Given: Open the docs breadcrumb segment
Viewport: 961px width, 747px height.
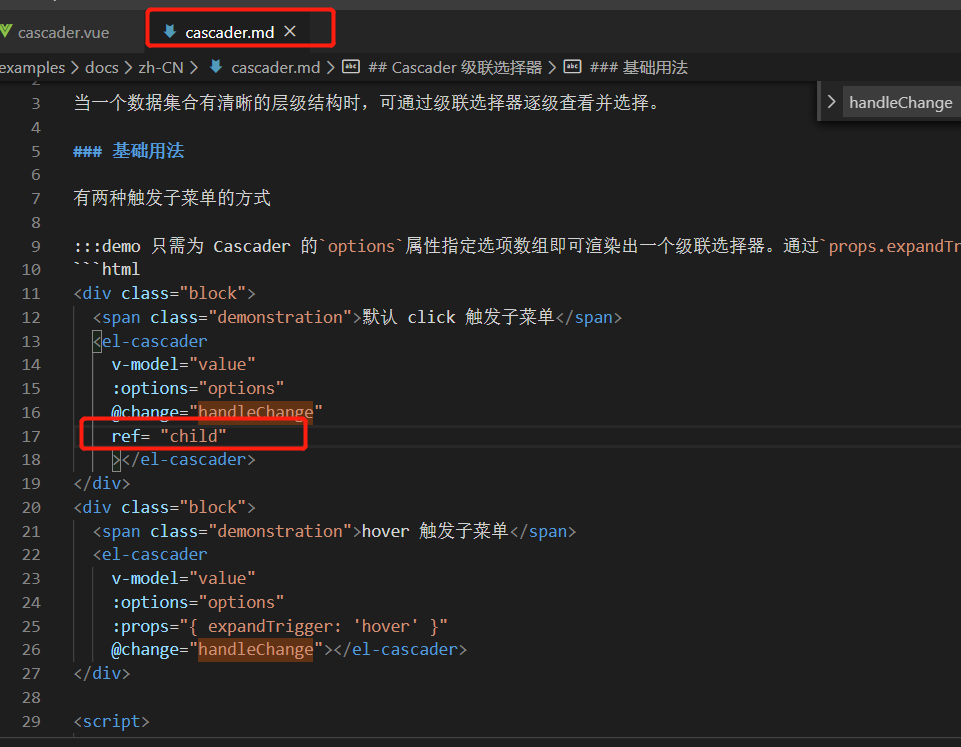Looking at the screenshot, I should (x=102, y=67).
